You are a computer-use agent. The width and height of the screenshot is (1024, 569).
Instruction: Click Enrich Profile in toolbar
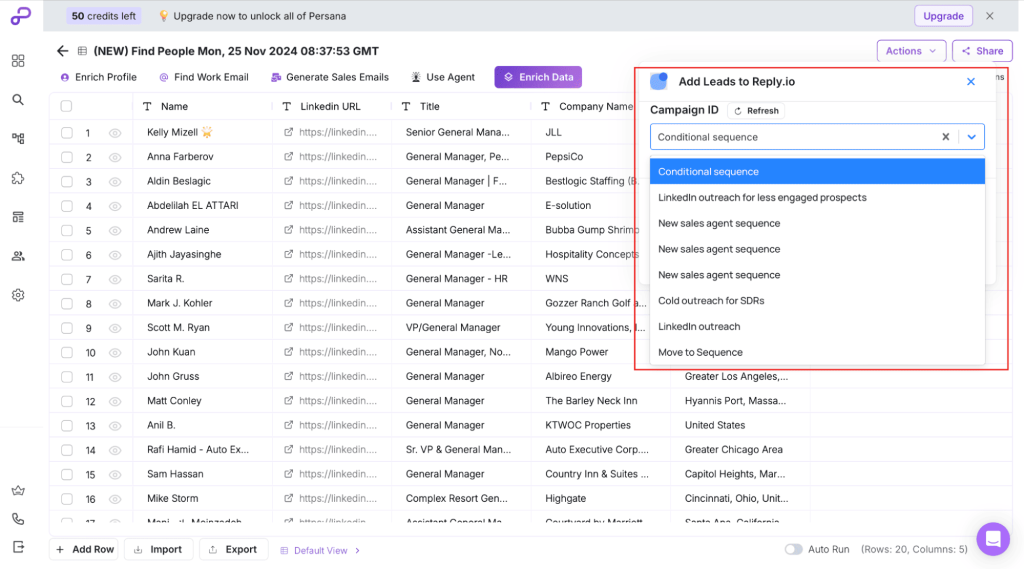click(x=99, y=77)
